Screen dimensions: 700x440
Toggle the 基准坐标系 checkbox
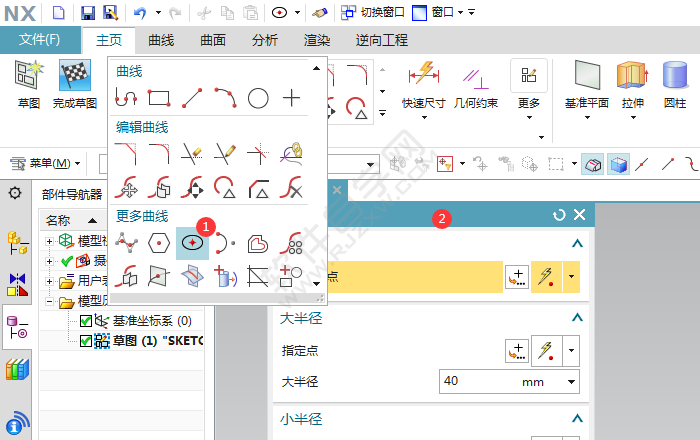tap(86, 321)
